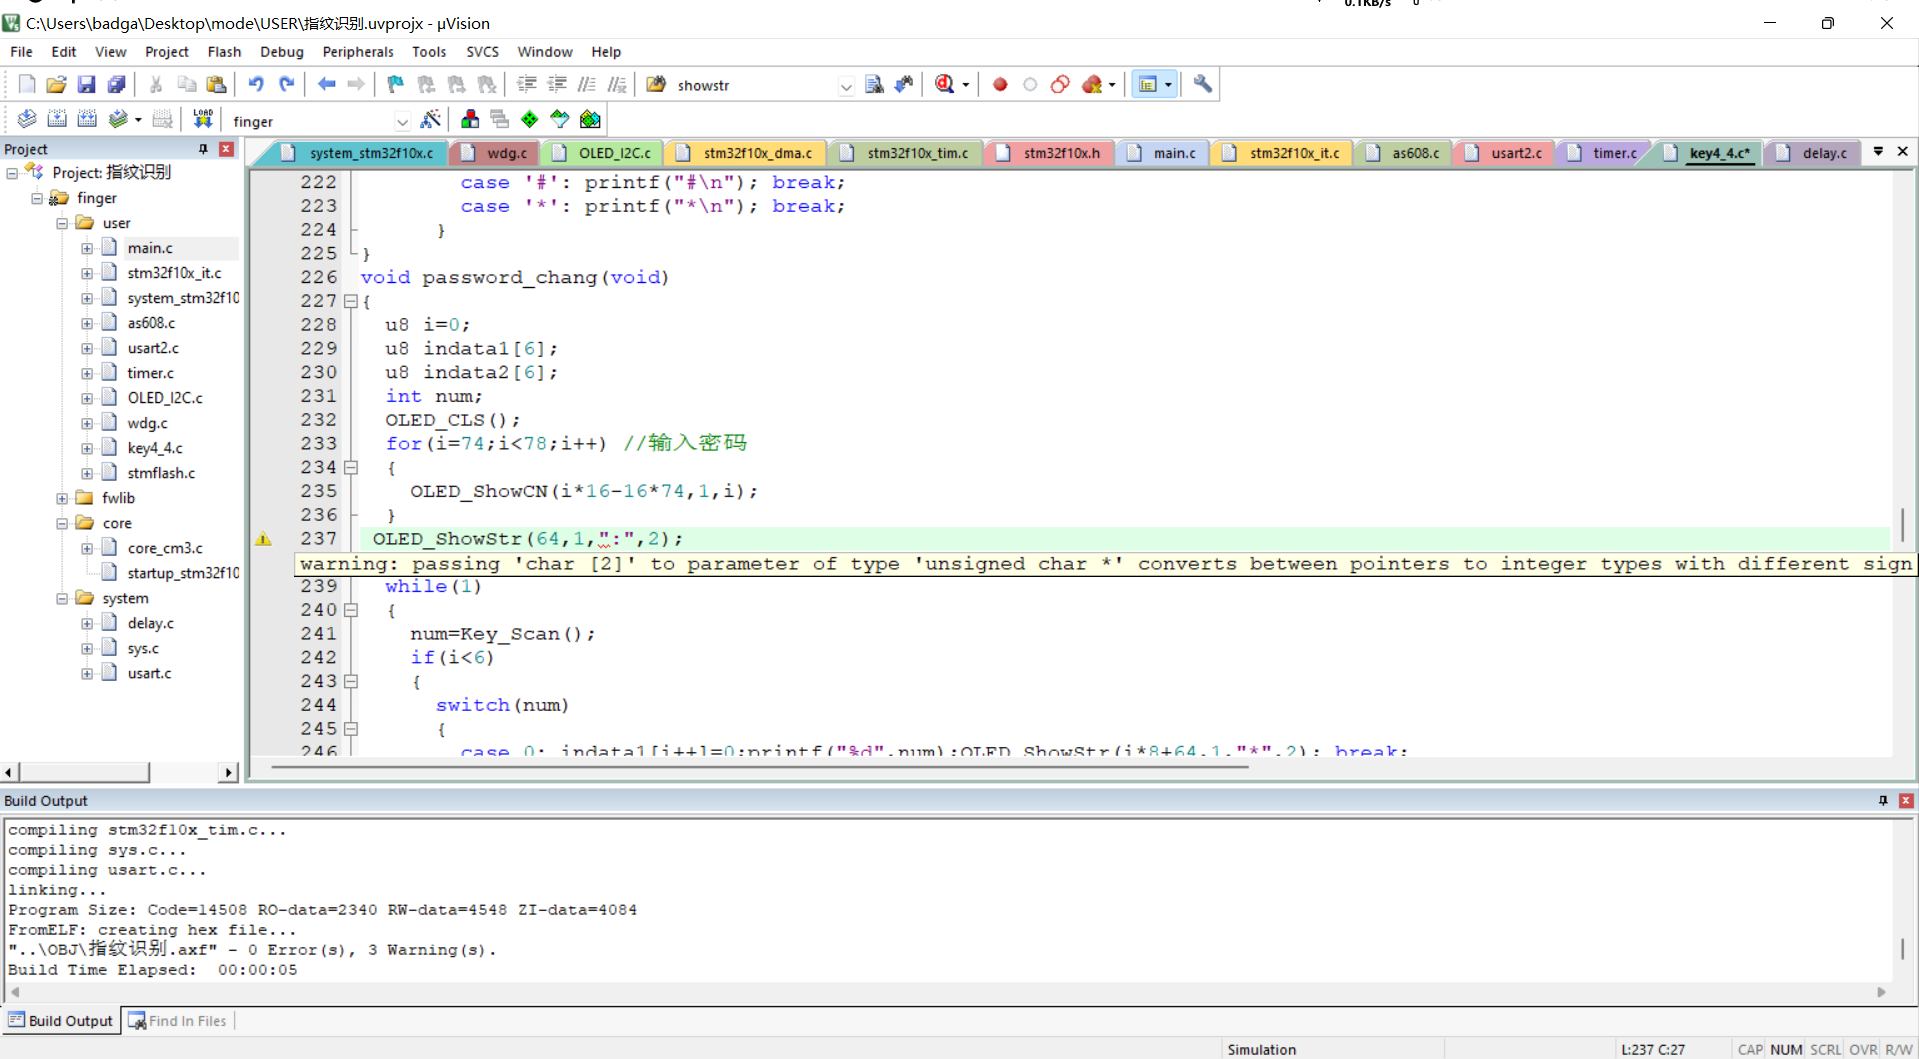Collapse the core folder
This screenshot has width=1919, height=1059.
tap(62, 523)
